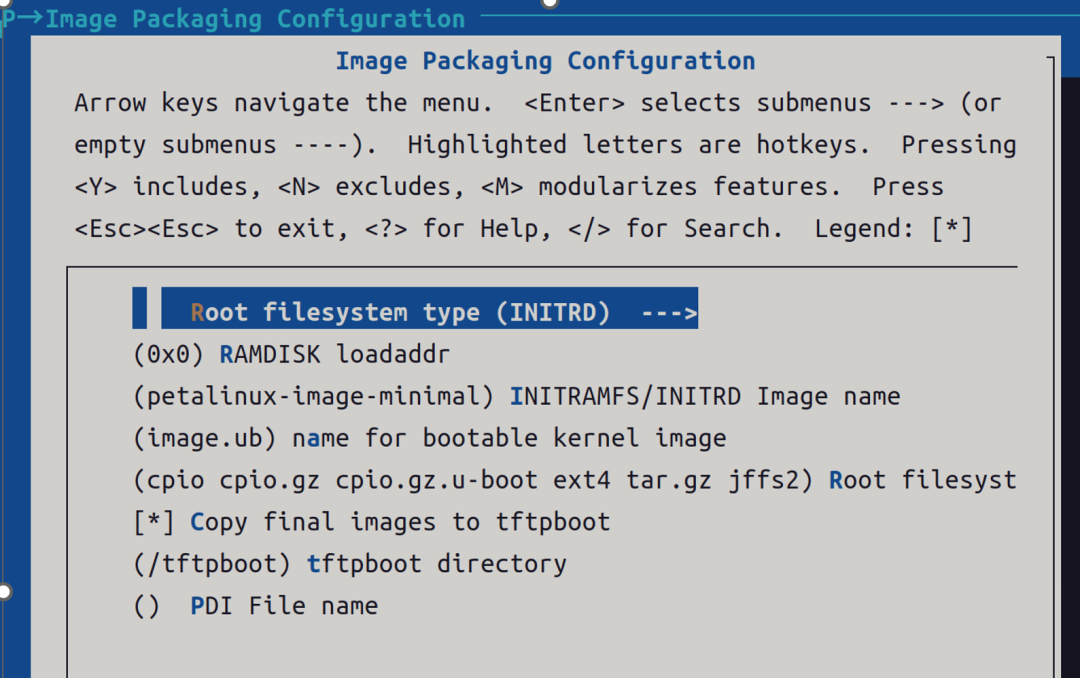Image resolution: width=1080 pixels, height=678 pixels.
Task: Click the </> Search key hint
Action: coord(589,228)
